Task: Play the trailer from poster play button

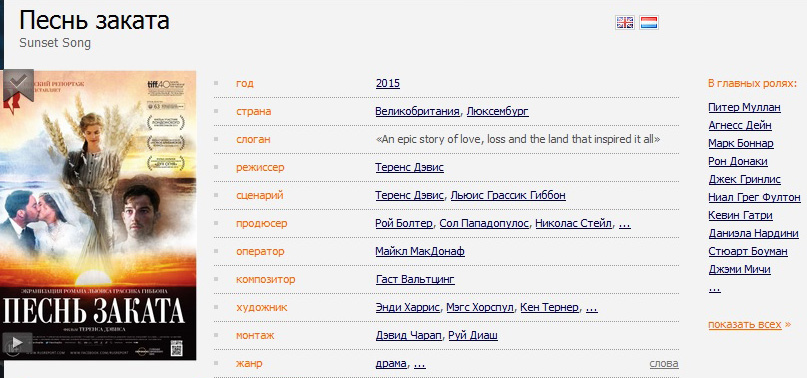Action: pyautogui.click(x=17, y=342)
